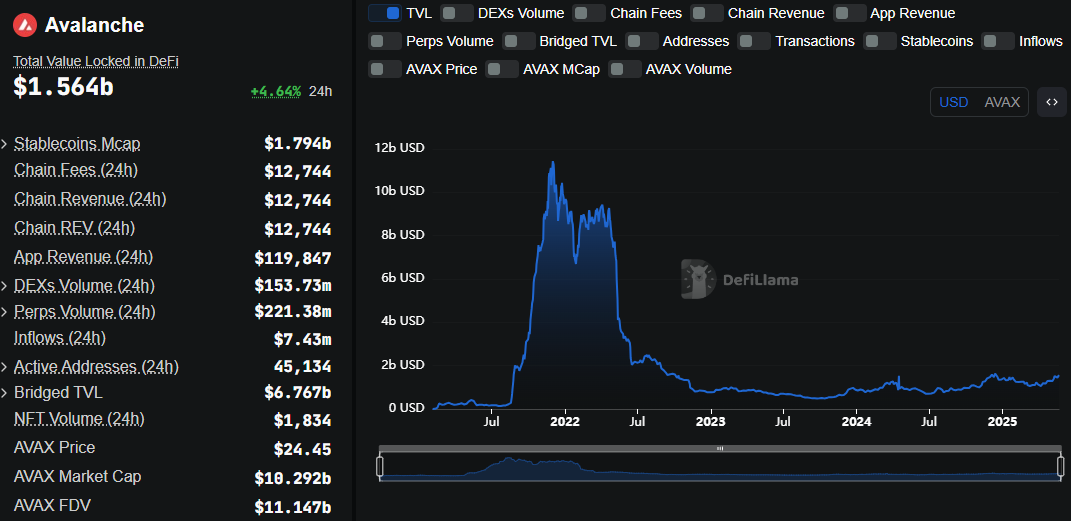Image resolution: width=1071 pixels, height=521 pixels.
Task: Toggle Bridged TVL chart series
Action: pos(519,41)
